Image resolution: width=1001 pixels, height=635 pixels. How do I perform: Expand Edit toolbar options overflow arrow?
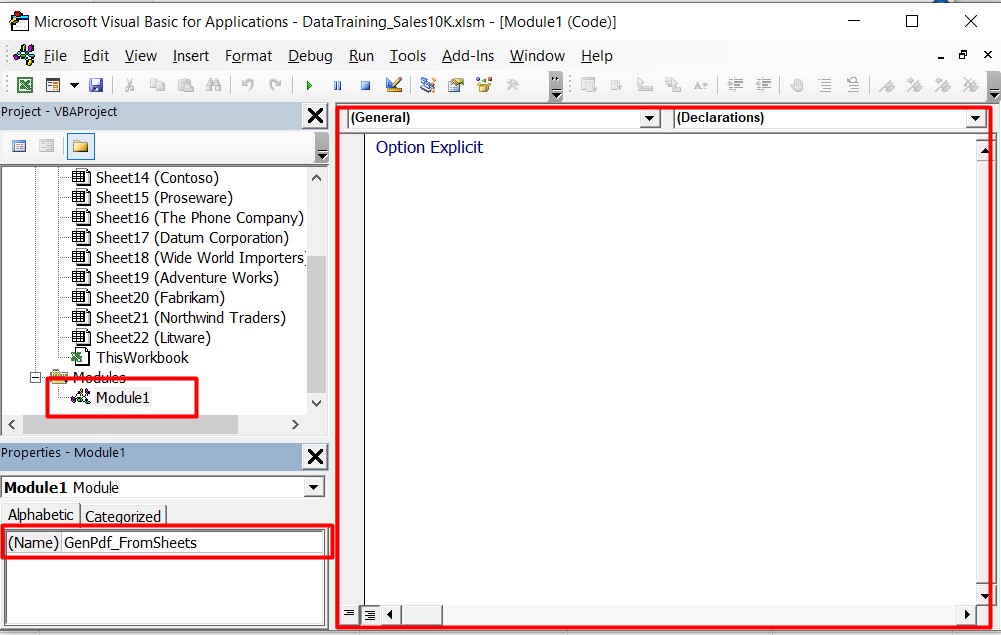point(994,87)
